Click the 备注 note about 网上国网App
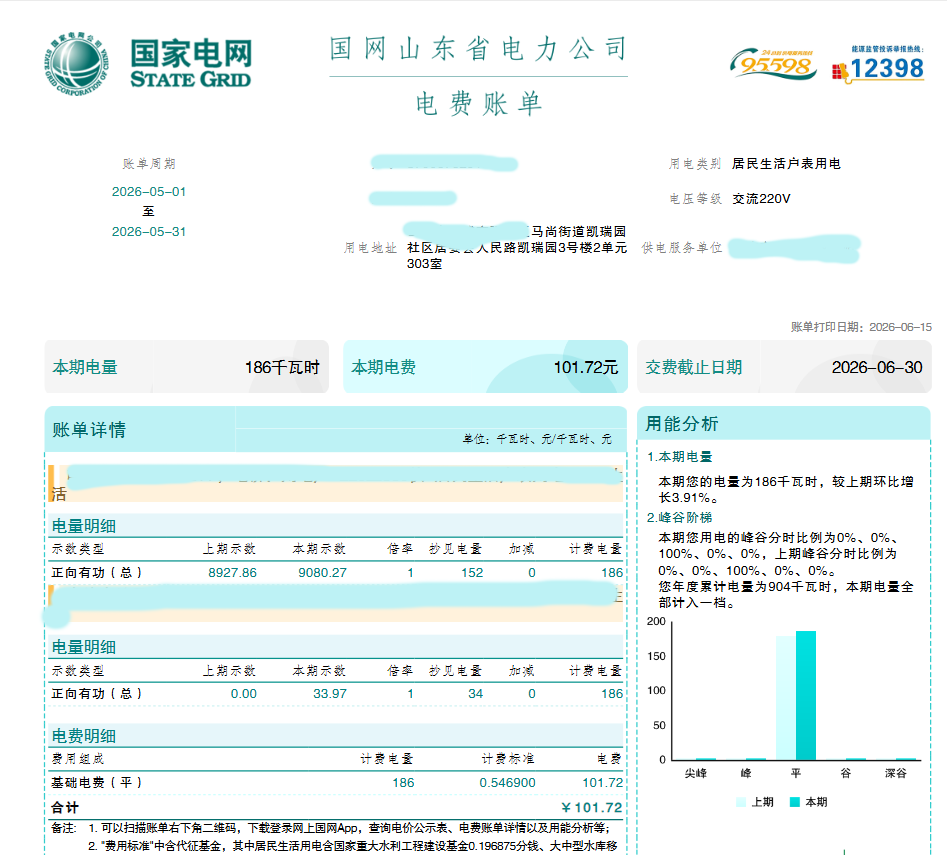 tap(349, 828)
